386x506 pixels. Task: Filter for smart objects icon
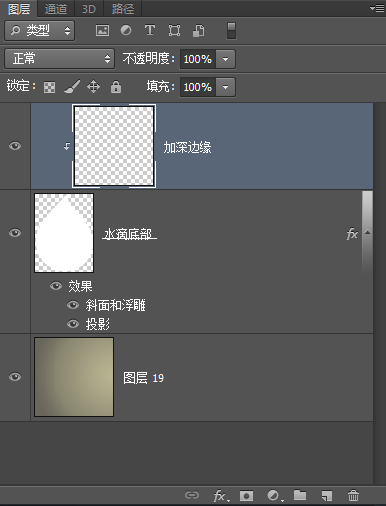coord(199,31)
